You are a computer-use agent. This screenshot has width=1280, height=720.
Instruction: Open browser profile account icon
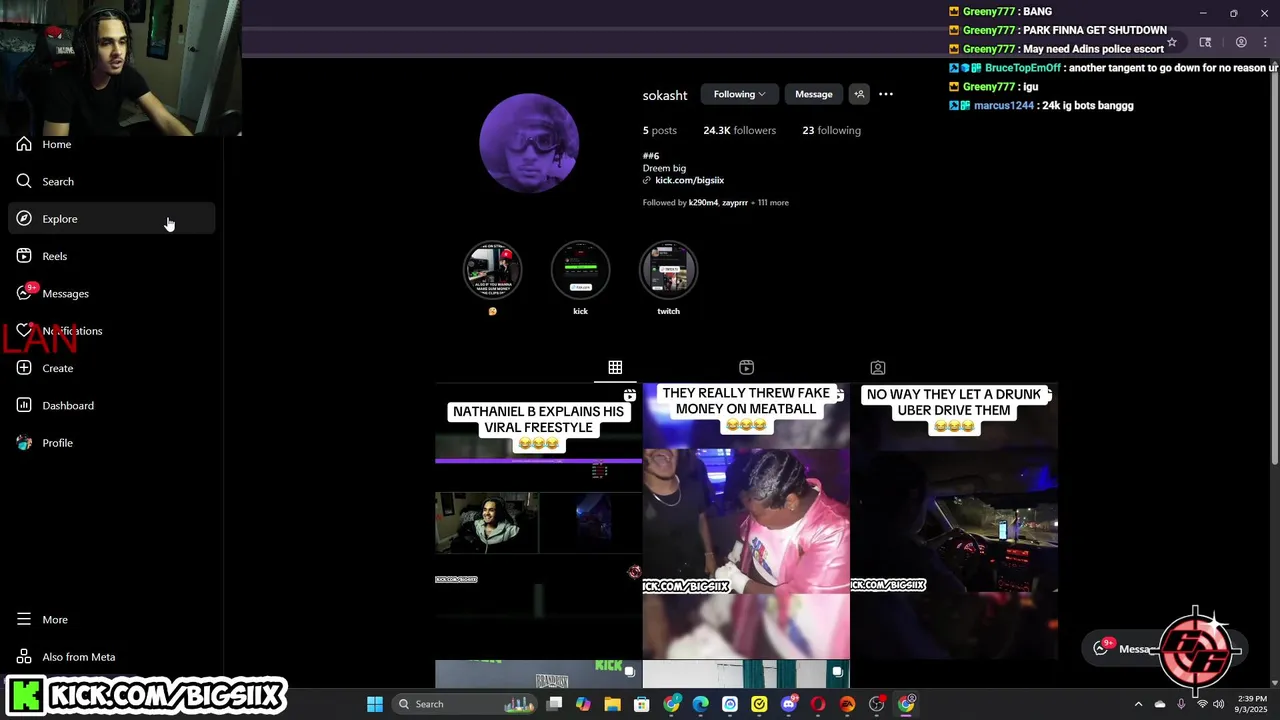[x=1241, y=42]
